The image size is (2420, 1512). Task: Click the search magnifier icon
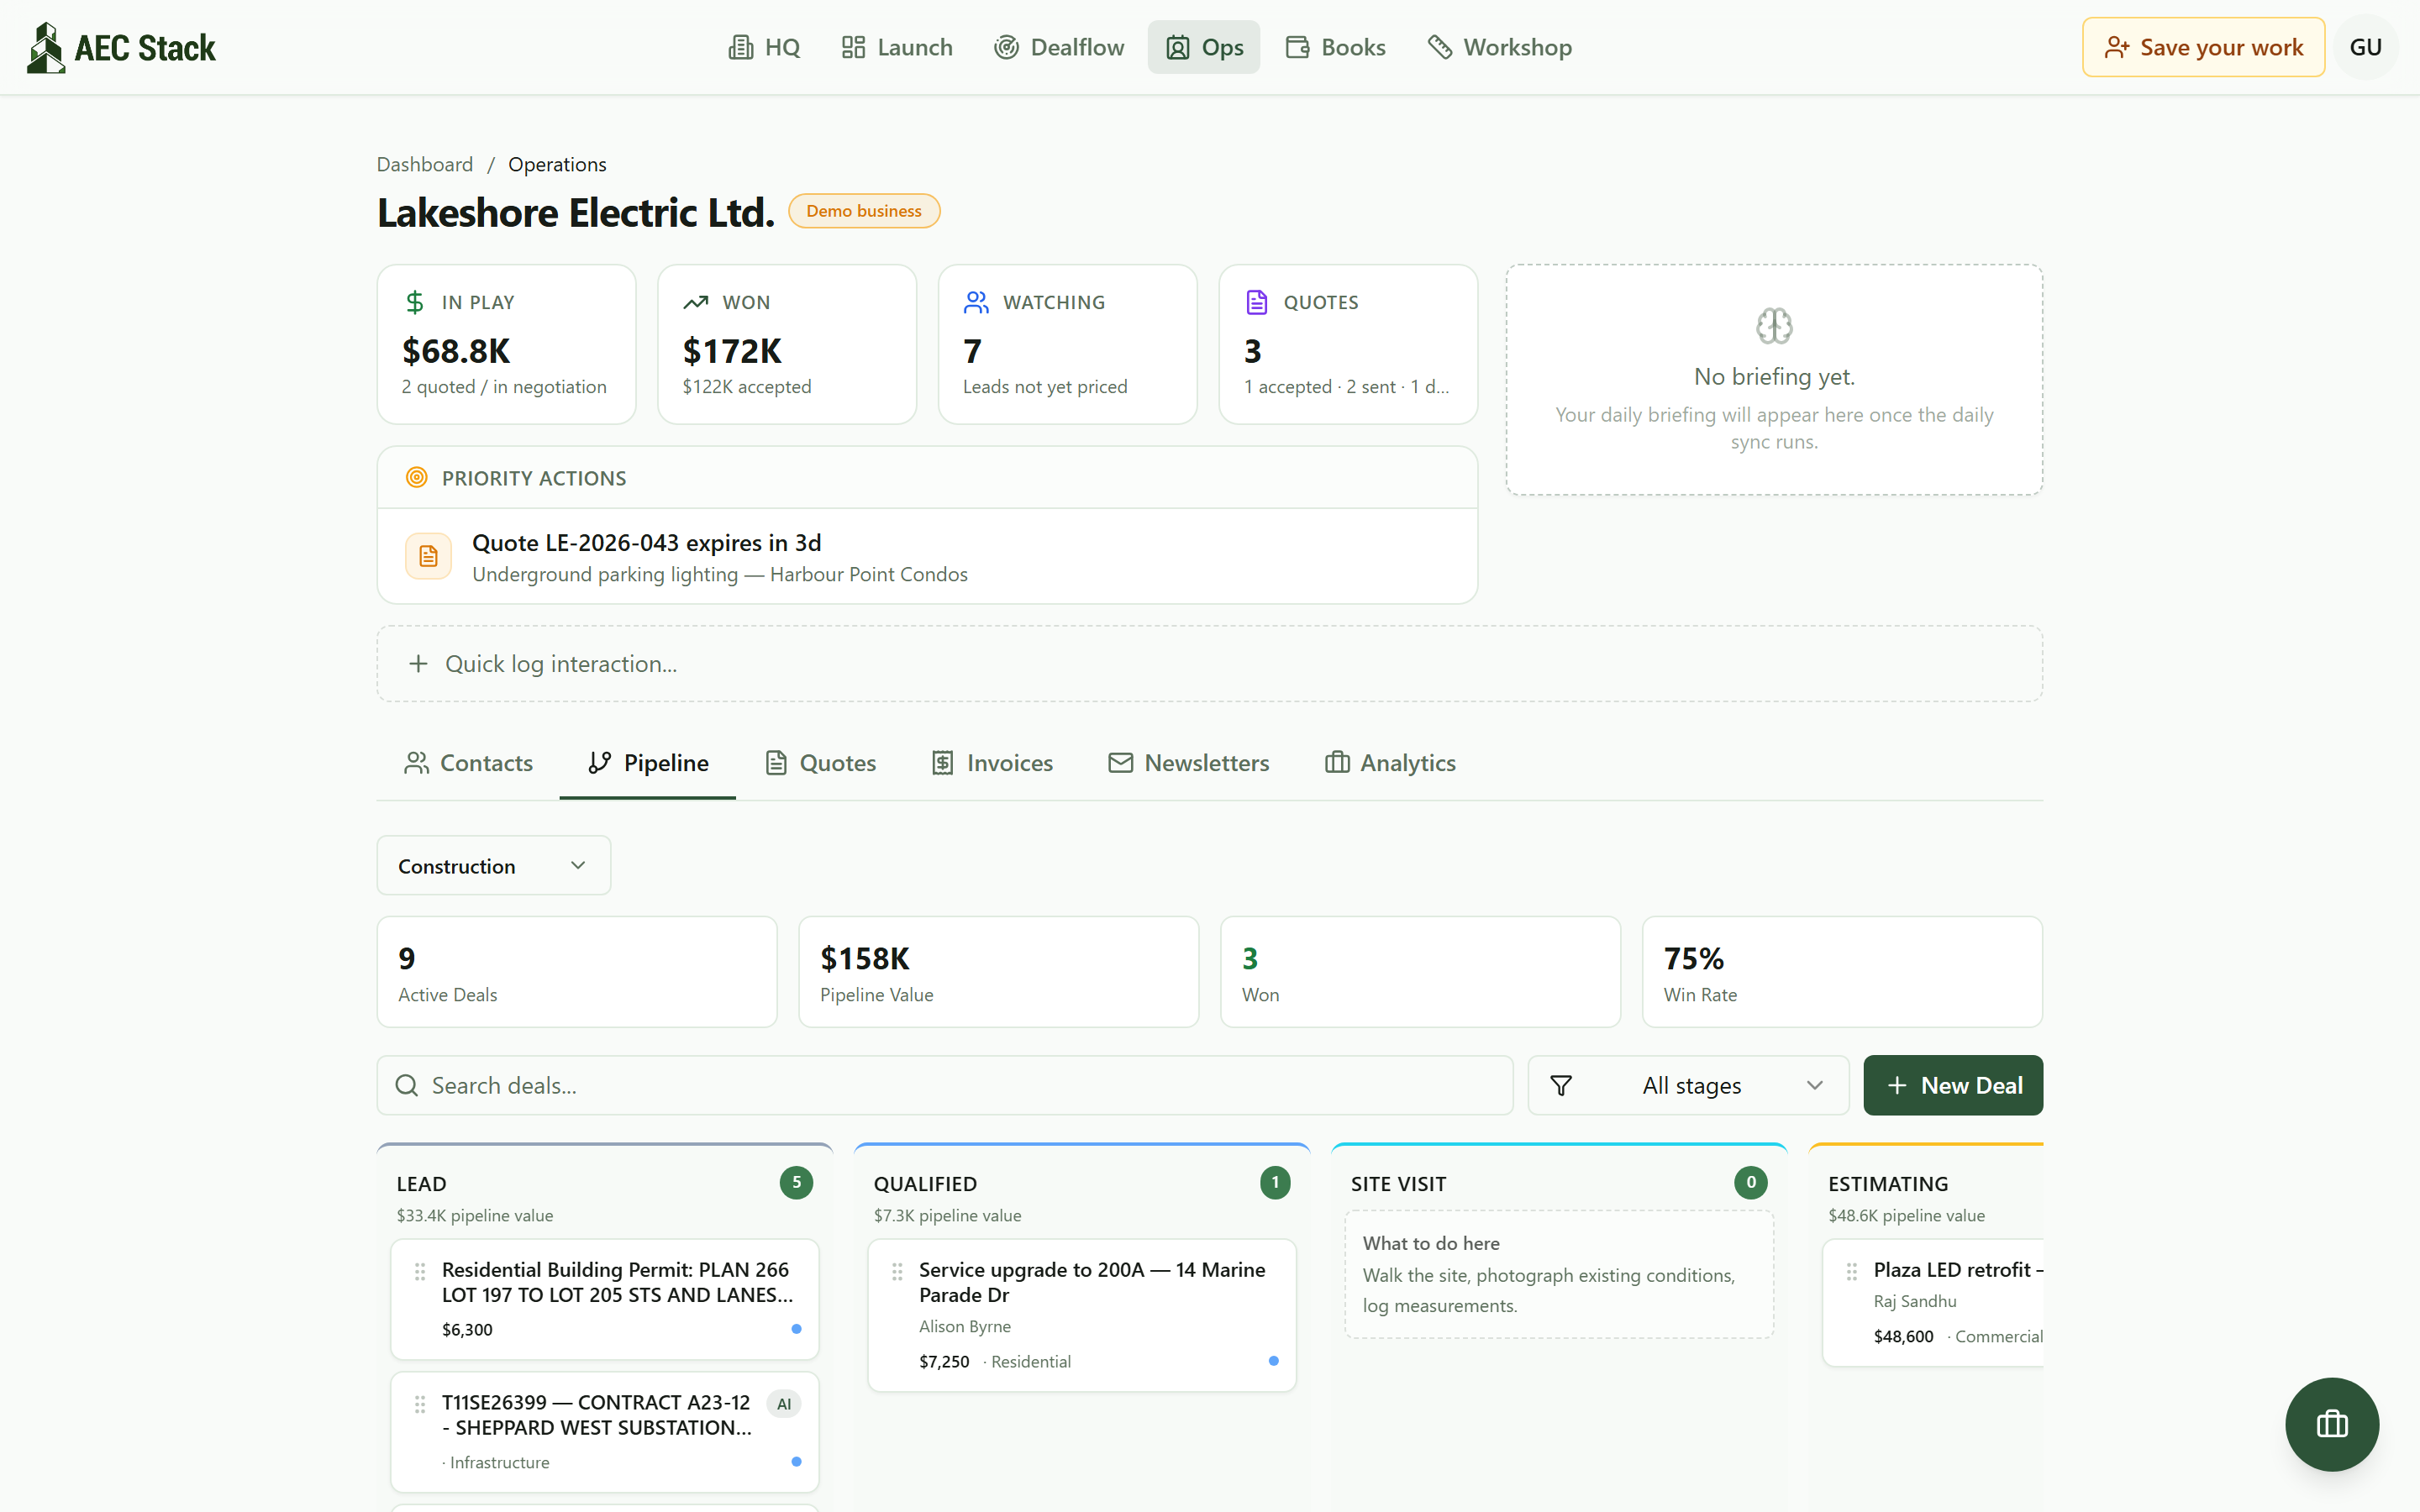coord(407,1085)
